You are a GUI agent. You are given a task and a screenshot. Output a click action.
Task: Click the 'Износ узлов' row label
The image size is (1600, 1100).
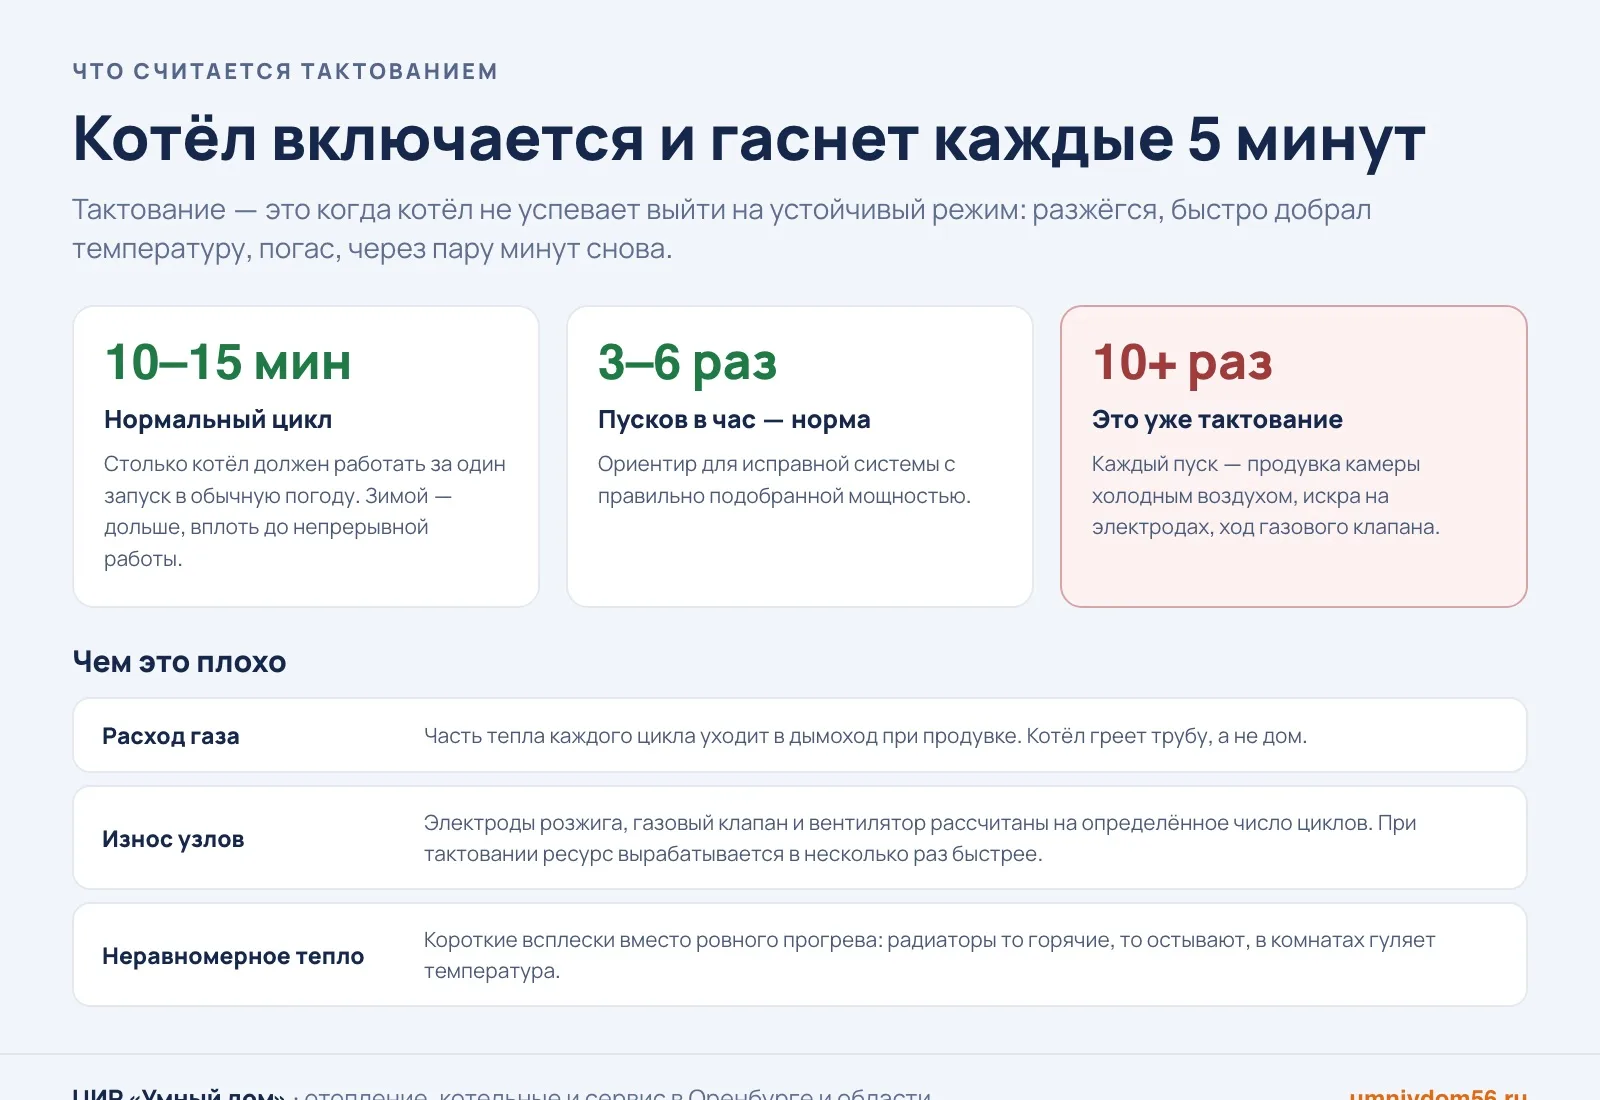pyautogui.click(x=173, y=839)
